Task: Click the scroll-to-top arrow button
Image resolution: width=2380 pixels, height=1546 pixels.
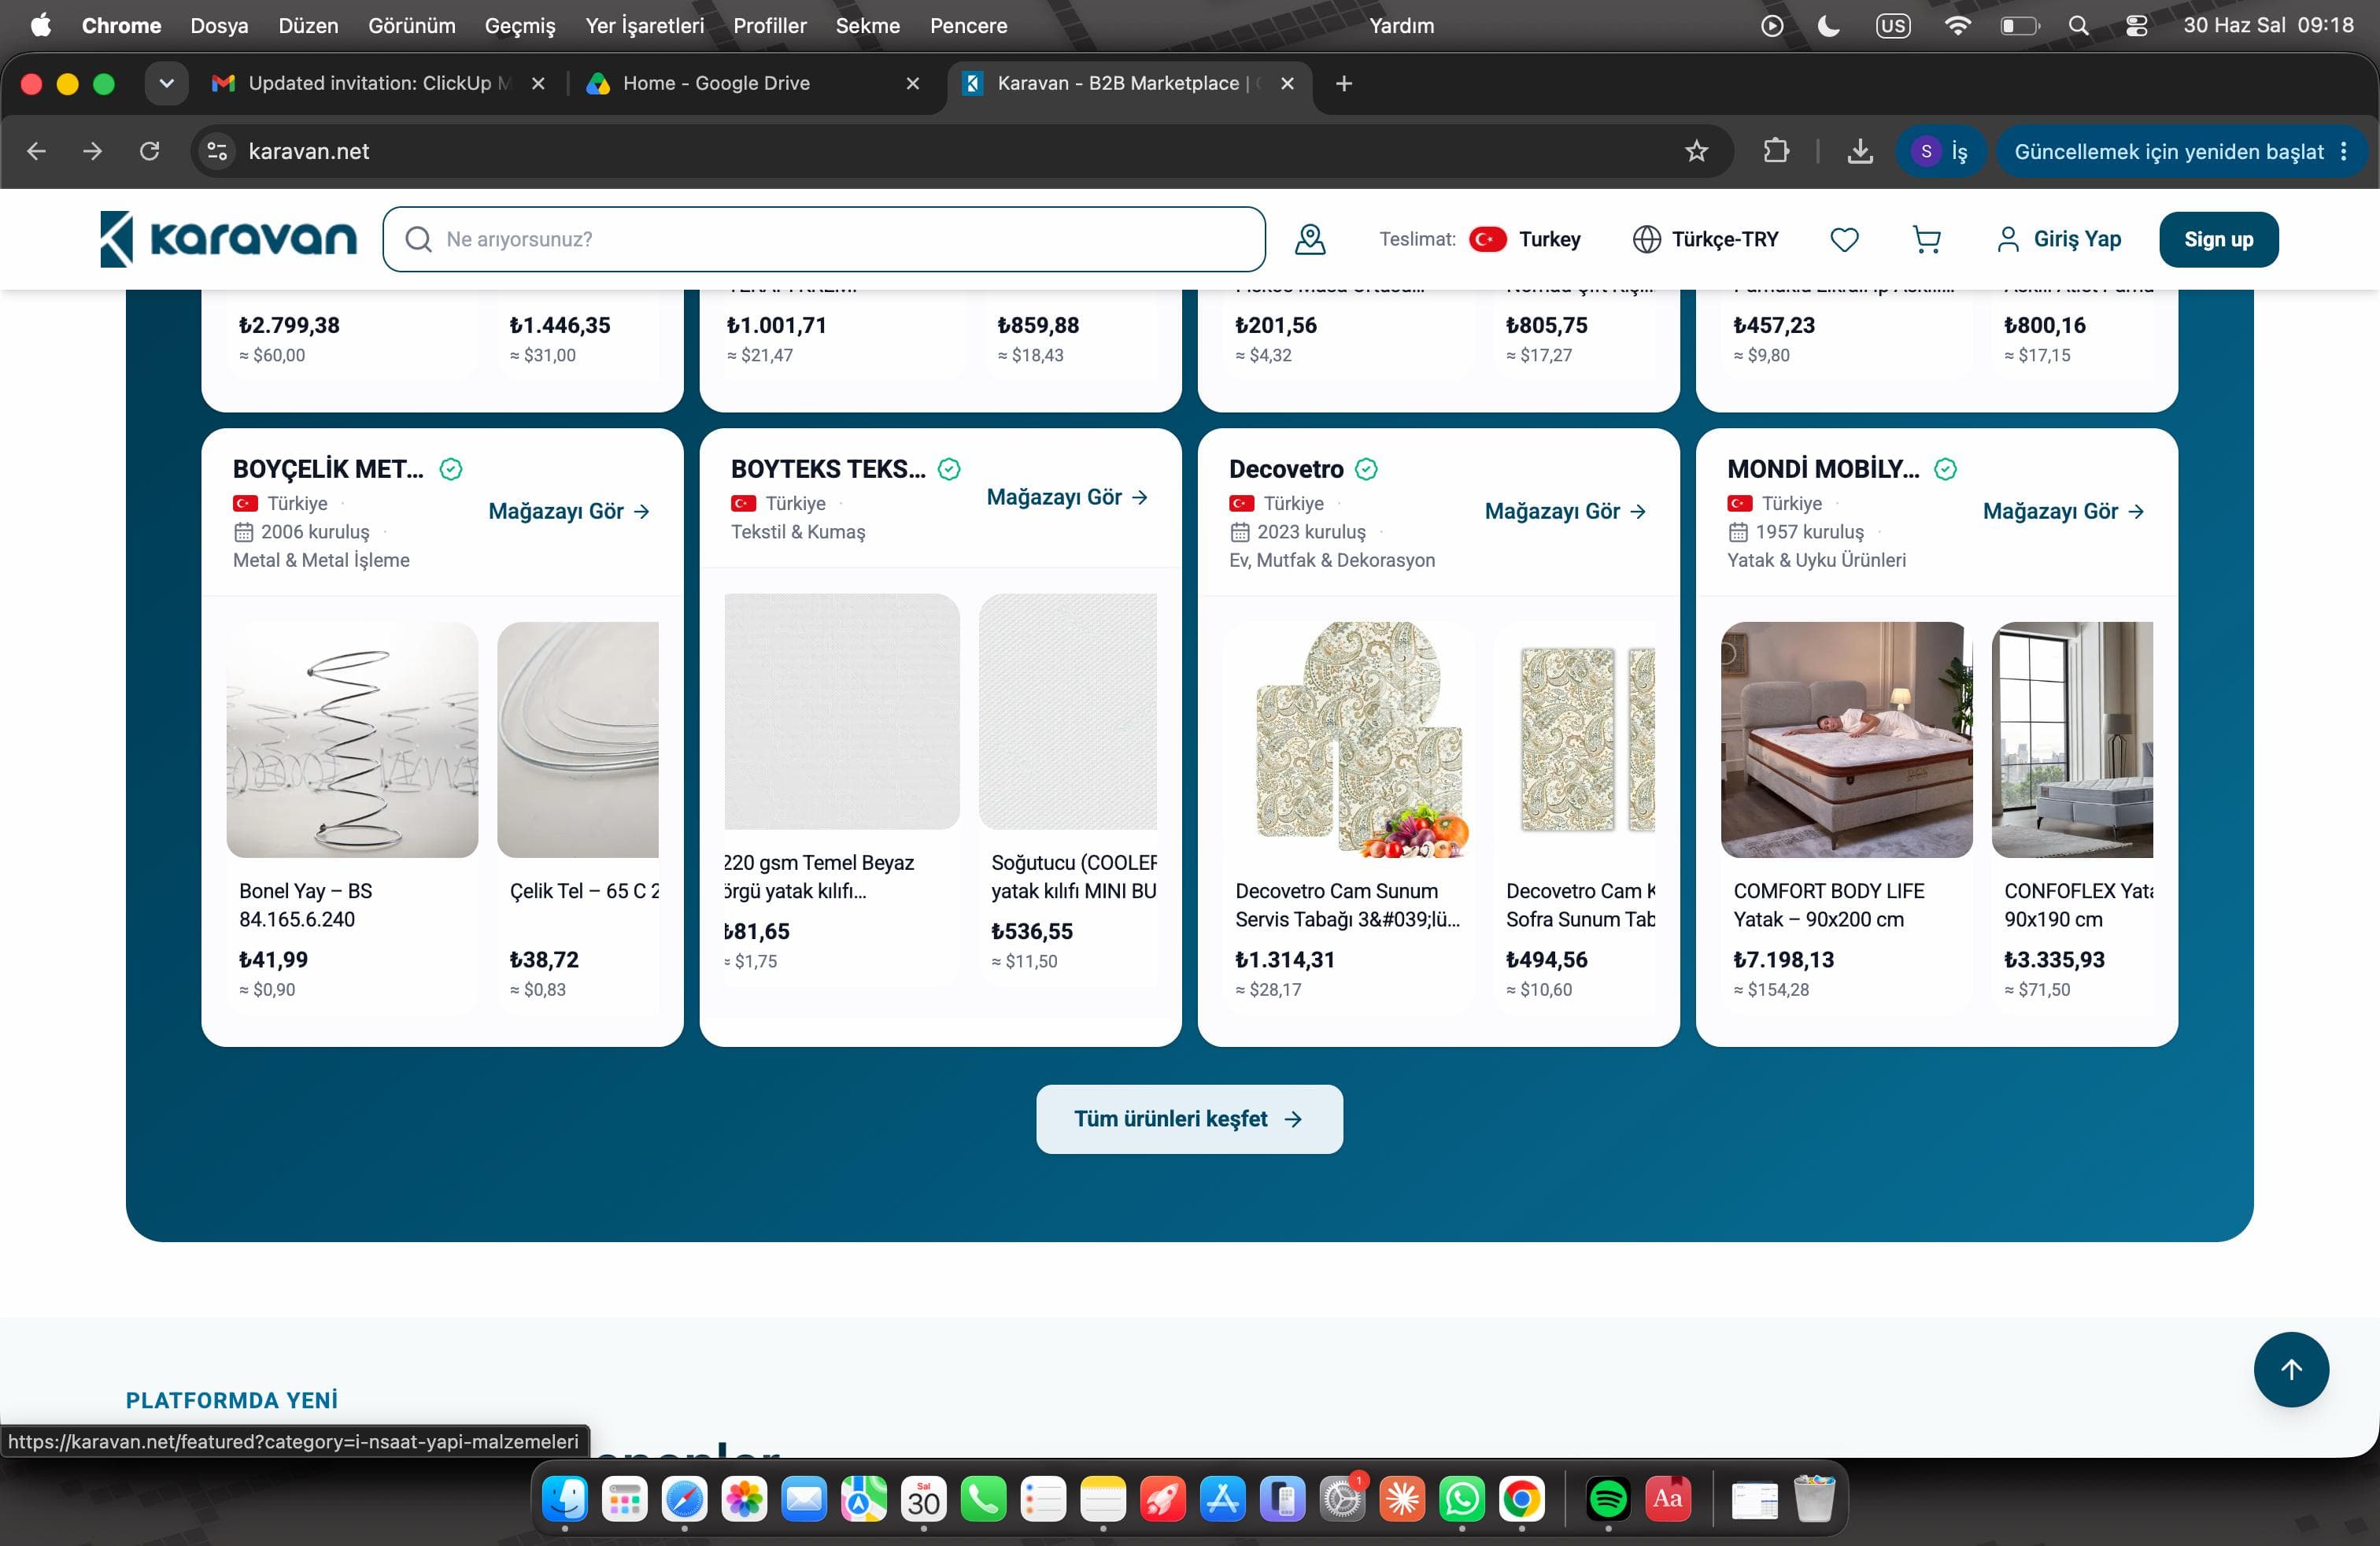Action: point(2291,1369)
